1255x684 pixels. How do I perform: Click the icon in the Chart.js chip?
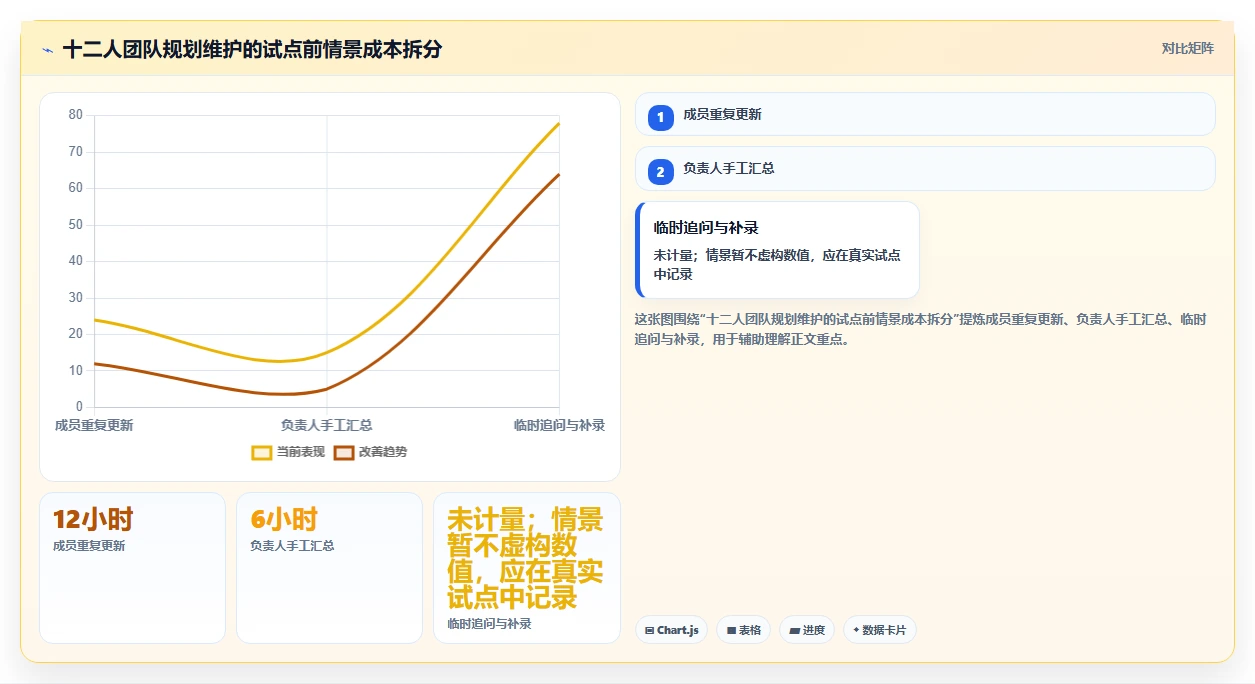point(650,631)
